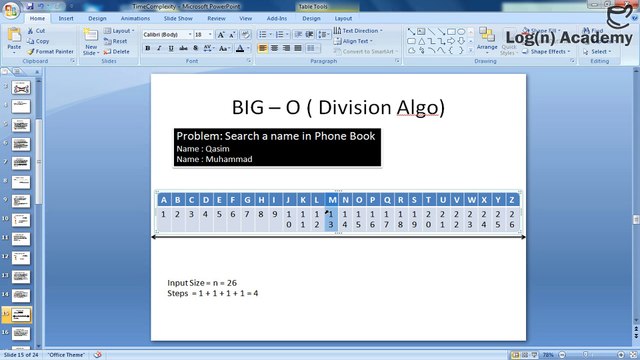Save the presentation from Quick Access
The height and width of the screenshot is (360, 640).
[x=30, y=6]
